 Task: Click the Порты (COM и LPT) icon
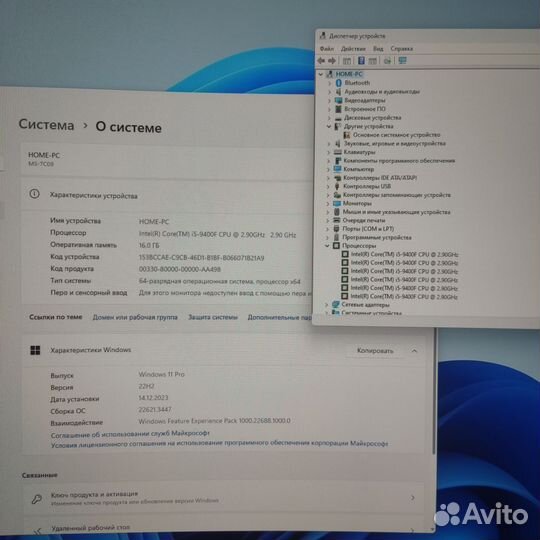[337, 229]
